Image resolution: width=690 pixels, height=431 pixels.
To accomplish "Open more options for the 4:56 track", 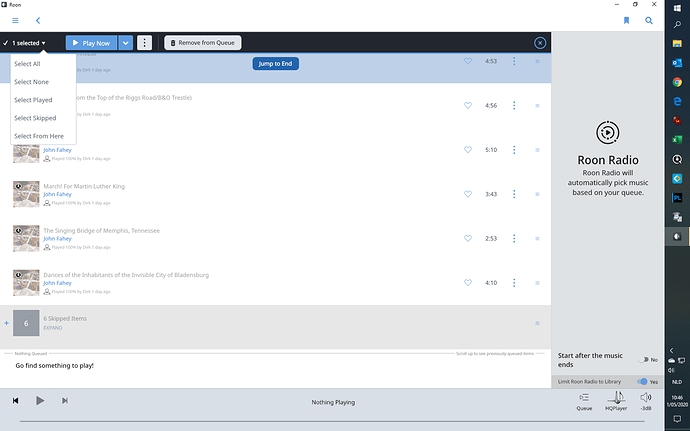I will 514,105.
